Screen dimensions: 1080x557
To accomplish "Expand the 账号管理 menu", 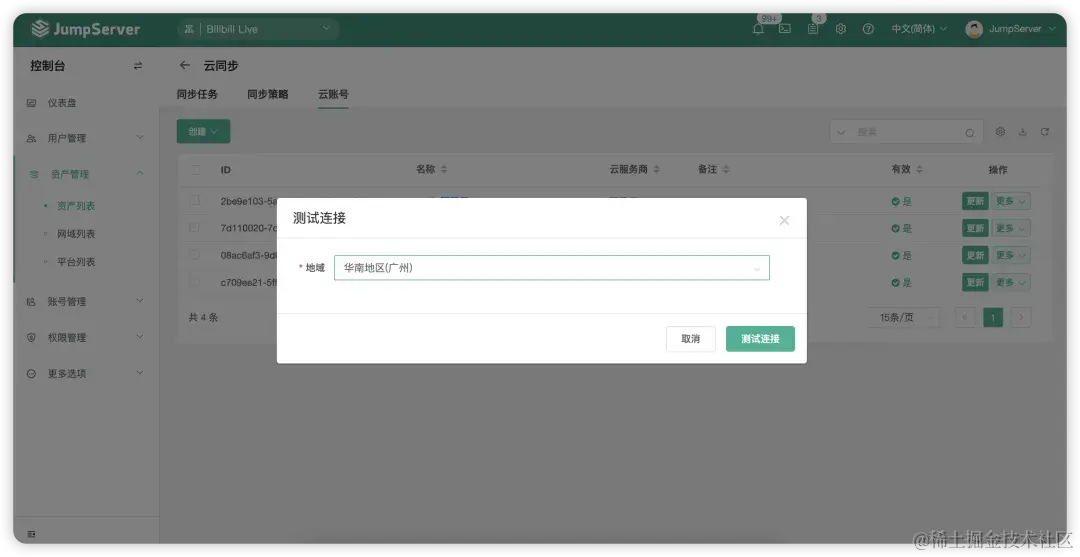I will click(x=86, y=302).
